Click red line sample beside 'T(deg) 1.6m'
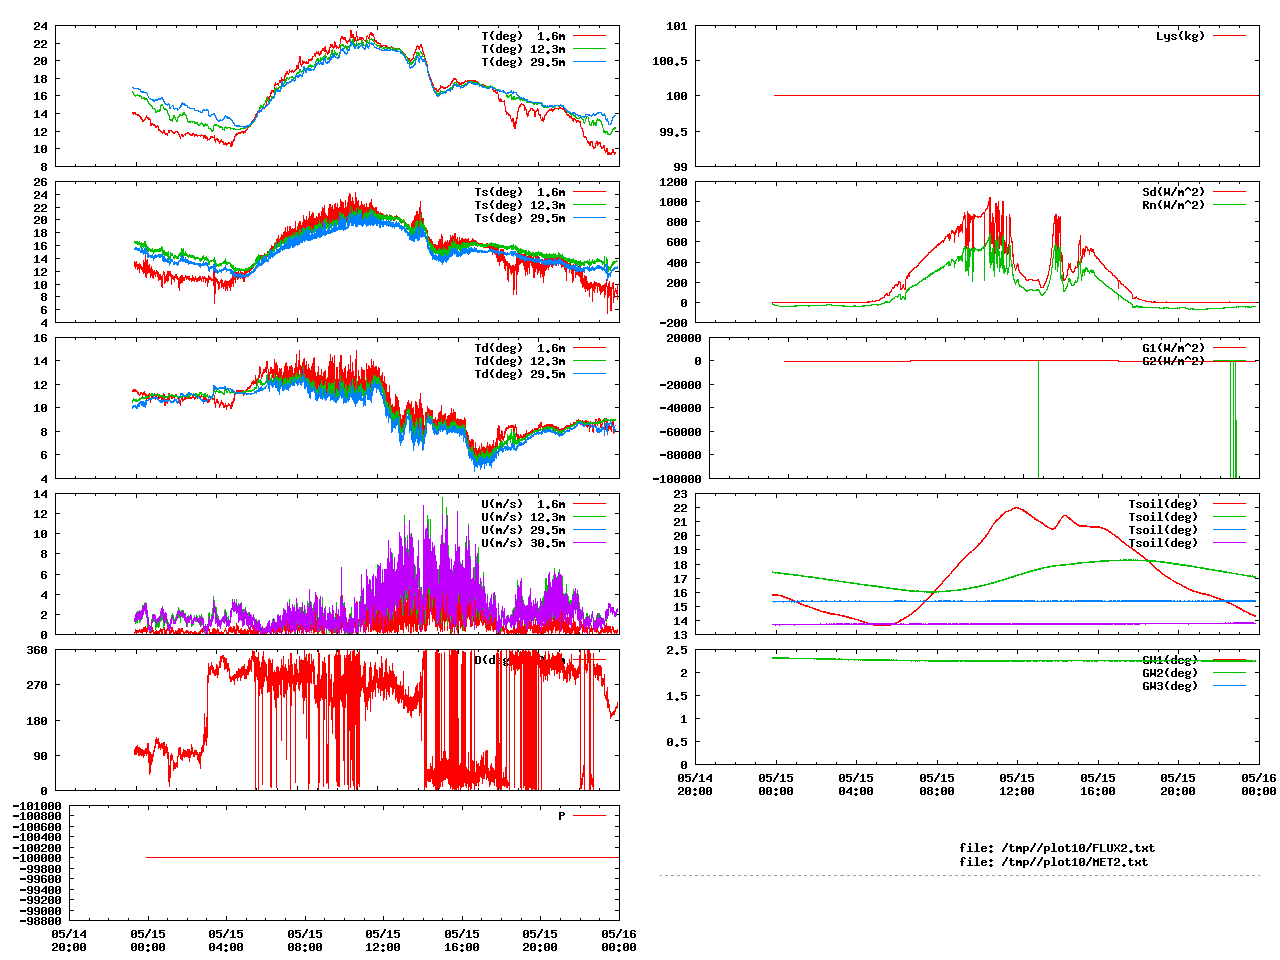The width and height of the screenshot is (1280, 960). pyautogui.click(x=590, y=36)
